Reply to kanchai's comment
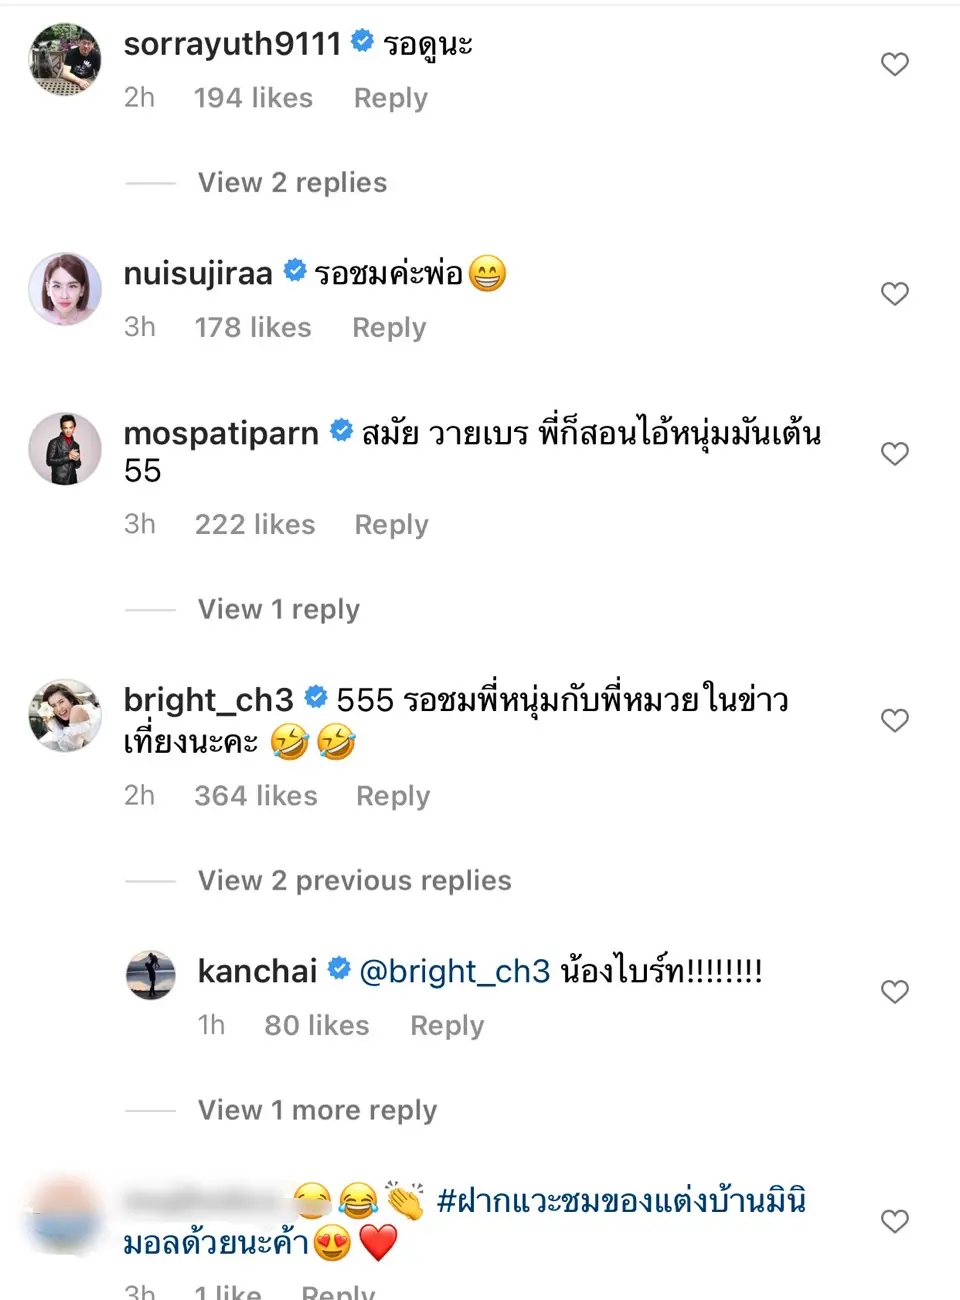 click(447, 1026)
